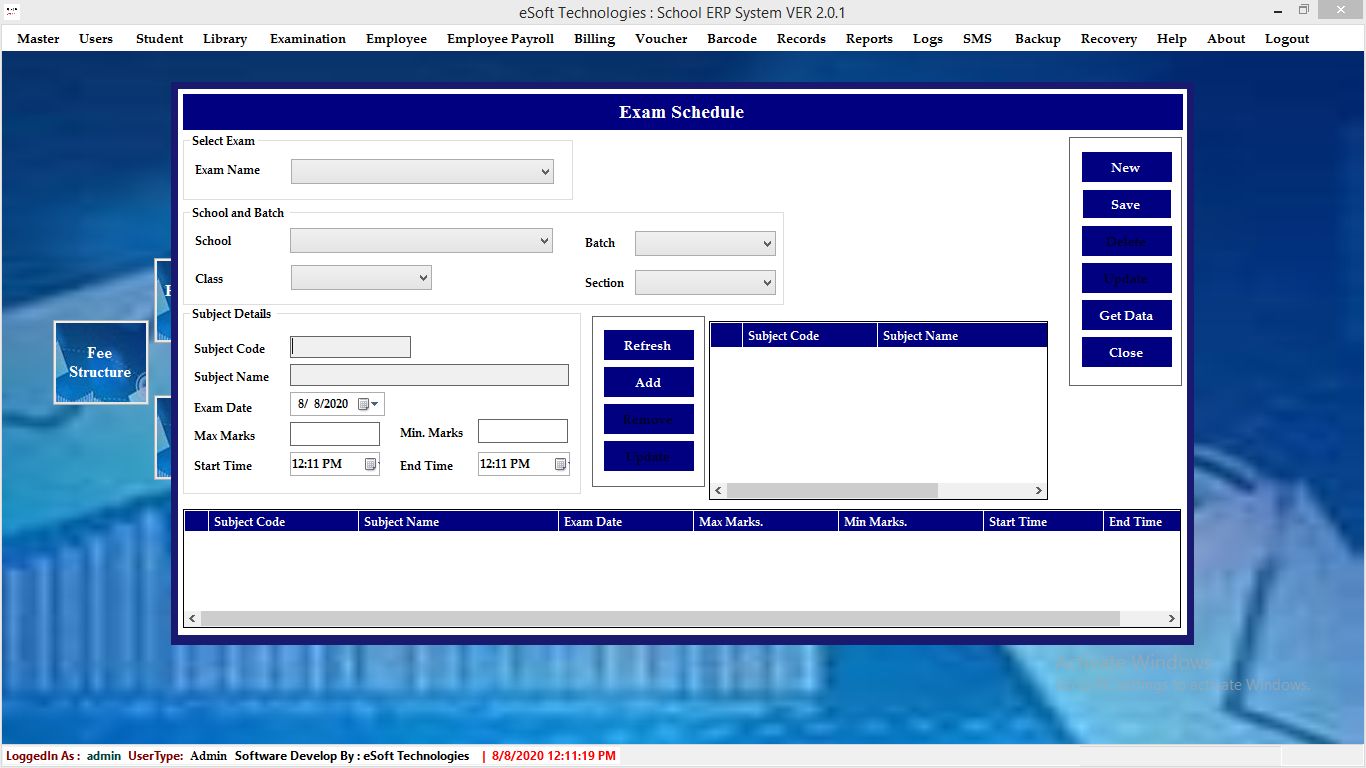Image resolution: width=1366 pixels, height=768 pixels.
Task: Click the subject list scrollbar left arrow
Action: tap(717, 491)
